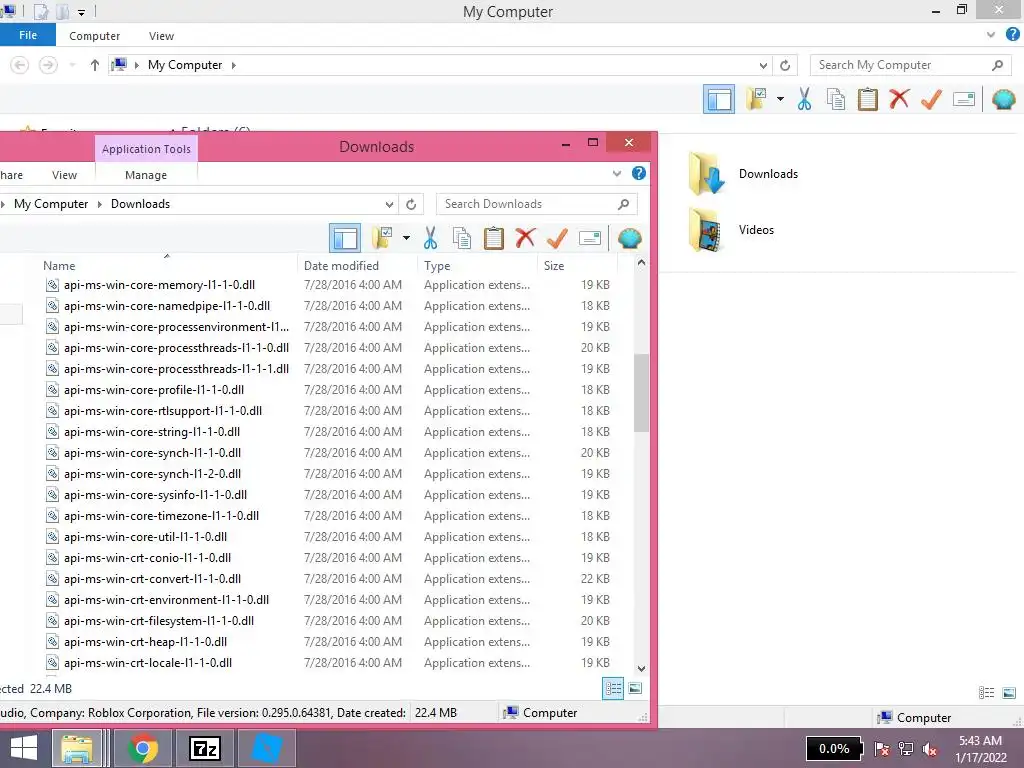Expand chevron between My Computer and Downloads in Downloads address bar
This screenshot has width=1024, height=768.
(99, 204)
